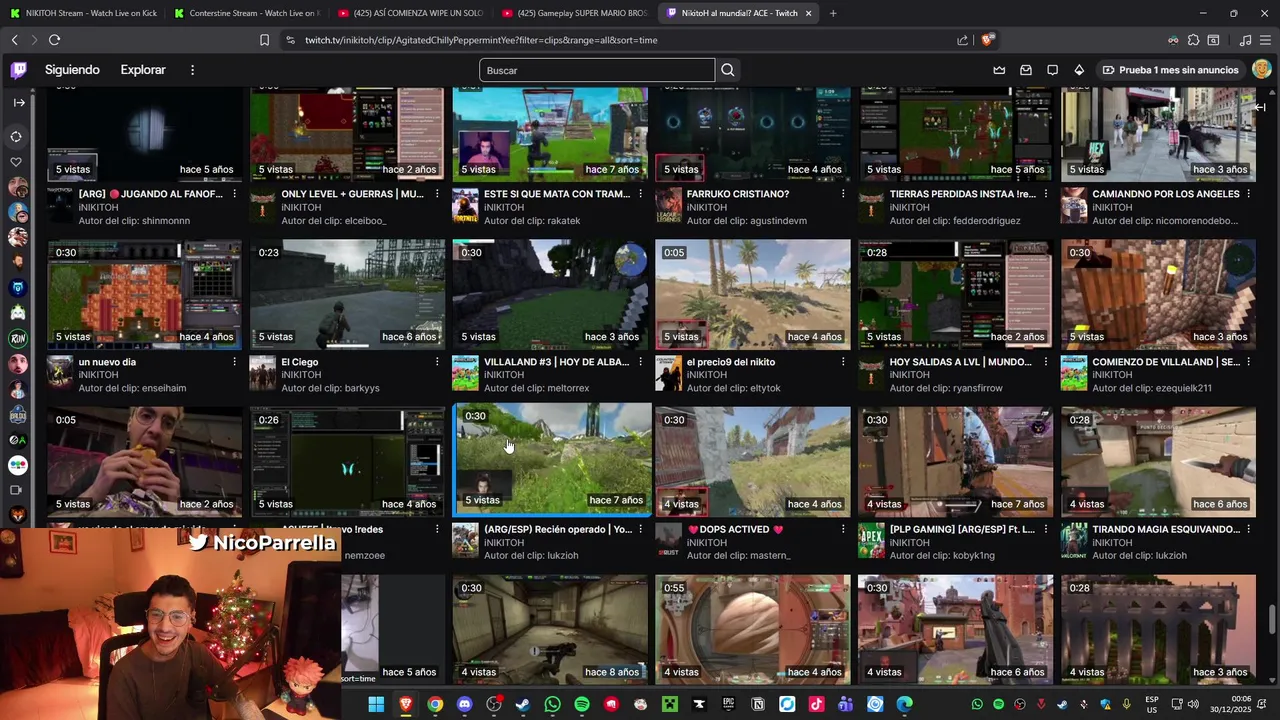
Task: Expand the left sidebar arrow
Action: 19,103
